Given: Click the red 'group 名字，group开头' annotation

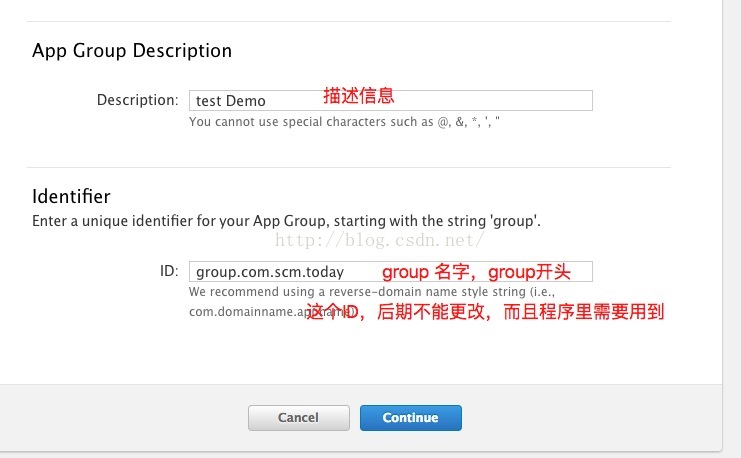Looking at the screenshot, I should (x=476, y=272).
